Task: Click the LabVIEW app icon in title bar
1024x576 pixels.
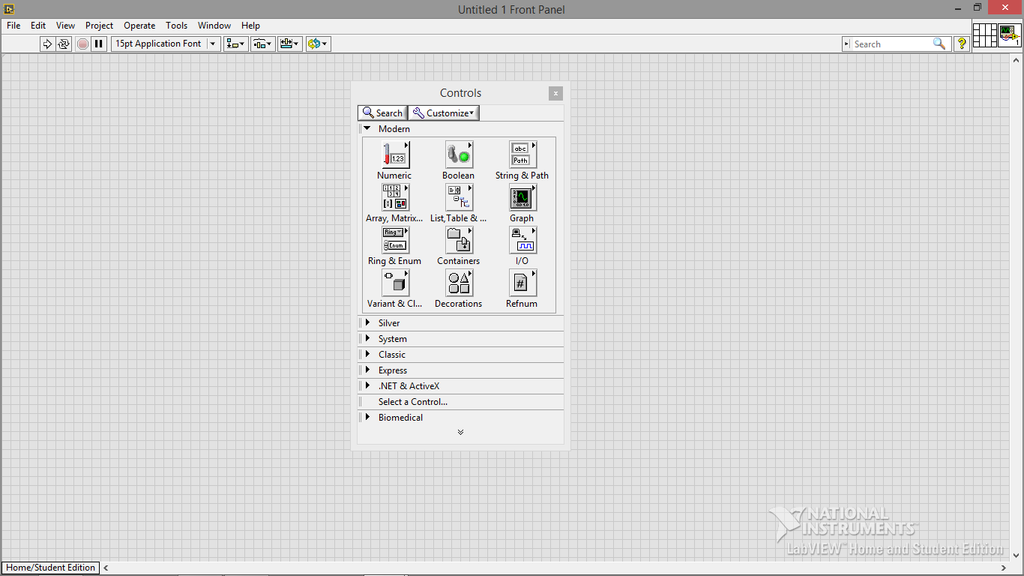Action: coord(9,9)
